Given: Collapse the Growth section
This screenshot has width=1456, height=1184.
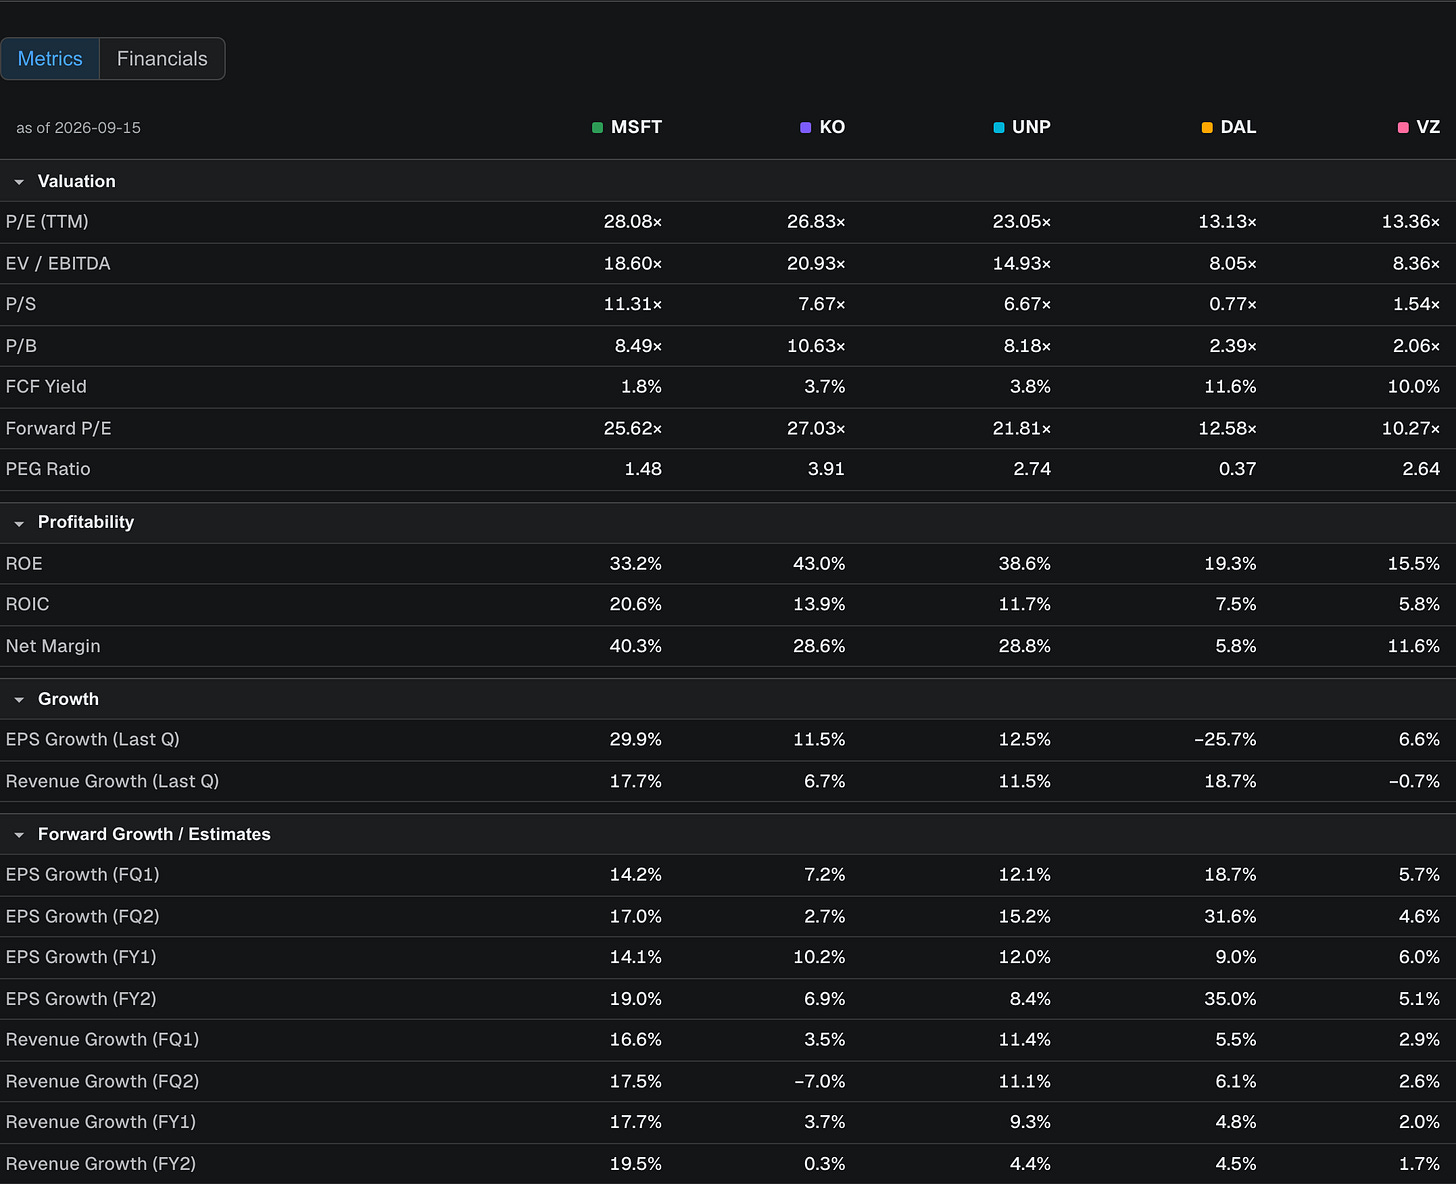Looking at the screenshot, I should (19, 700).
